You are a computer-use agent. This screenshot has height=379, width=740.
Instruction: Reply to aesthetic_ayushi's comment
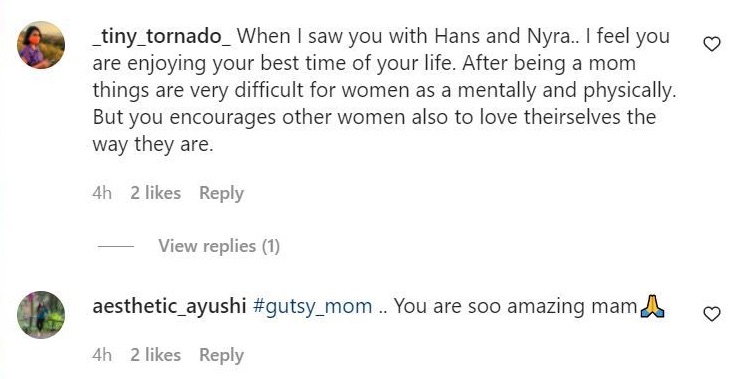point(221,355)
